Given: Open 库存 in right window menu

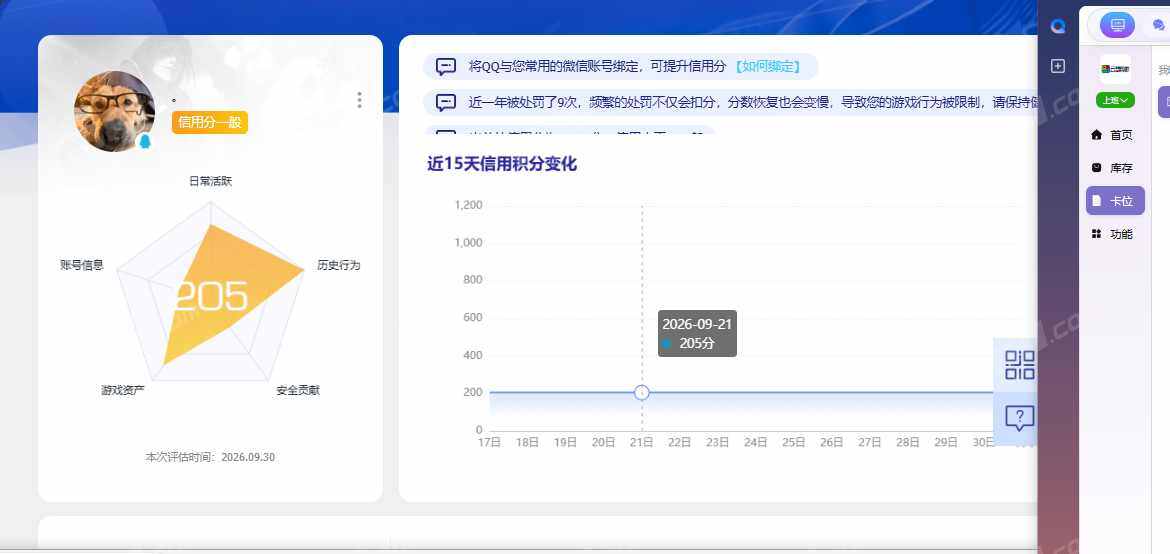Looking at the screenshot, I should [x=1115, y=168].
